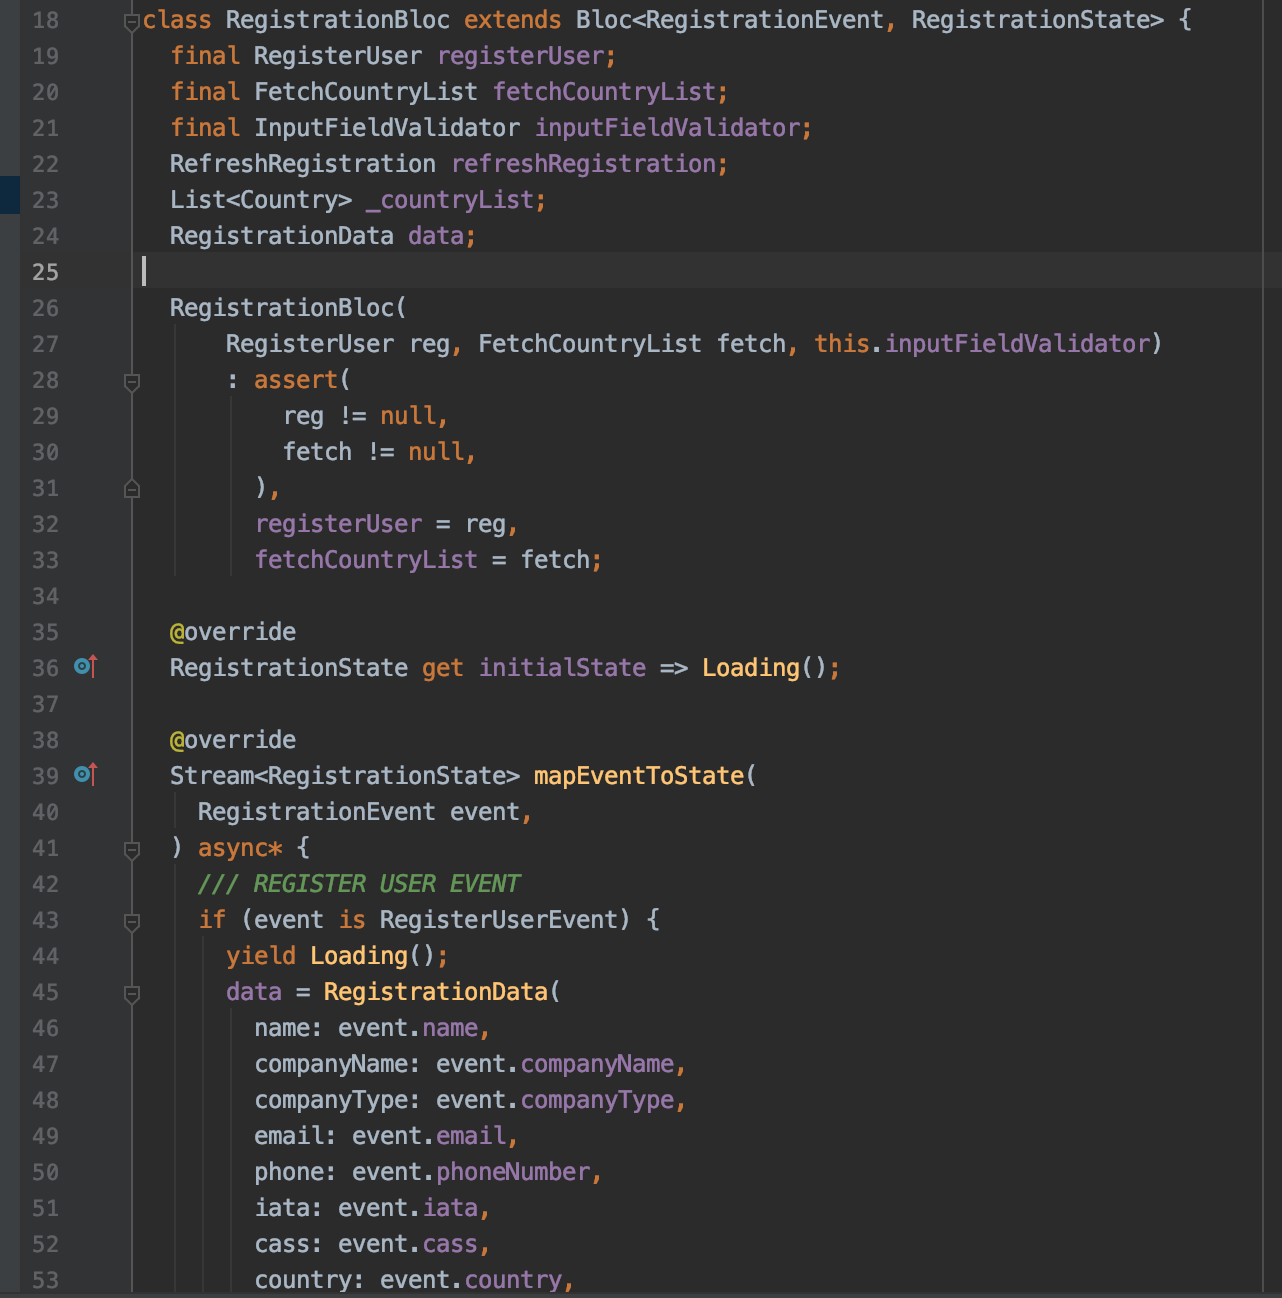This screenshot has height=1298, width=1282.
Task: Click the 'async*' keyword
Action: click(240, 848)
